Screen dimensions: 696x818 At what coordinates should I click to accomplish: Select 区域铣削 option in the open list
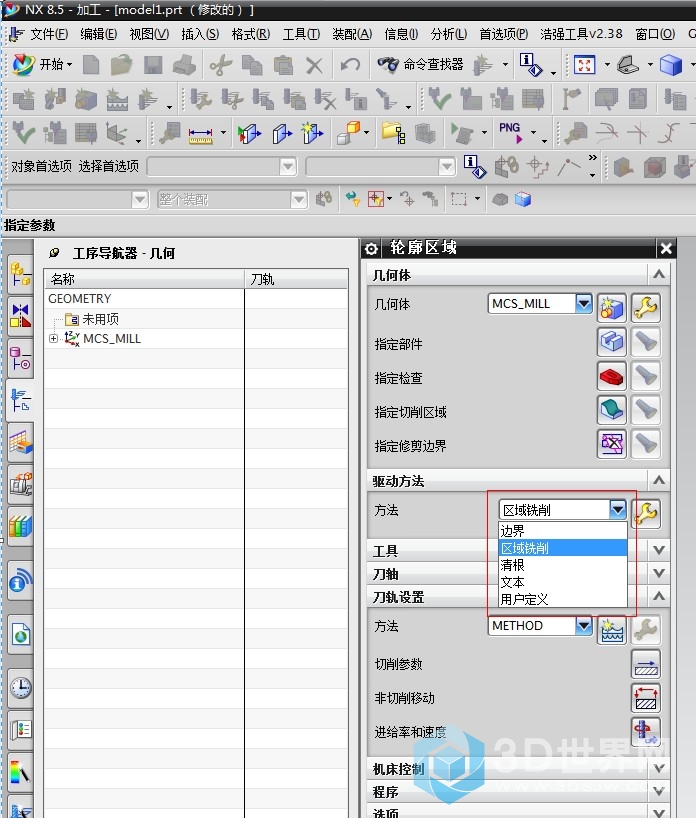[562, 548]
